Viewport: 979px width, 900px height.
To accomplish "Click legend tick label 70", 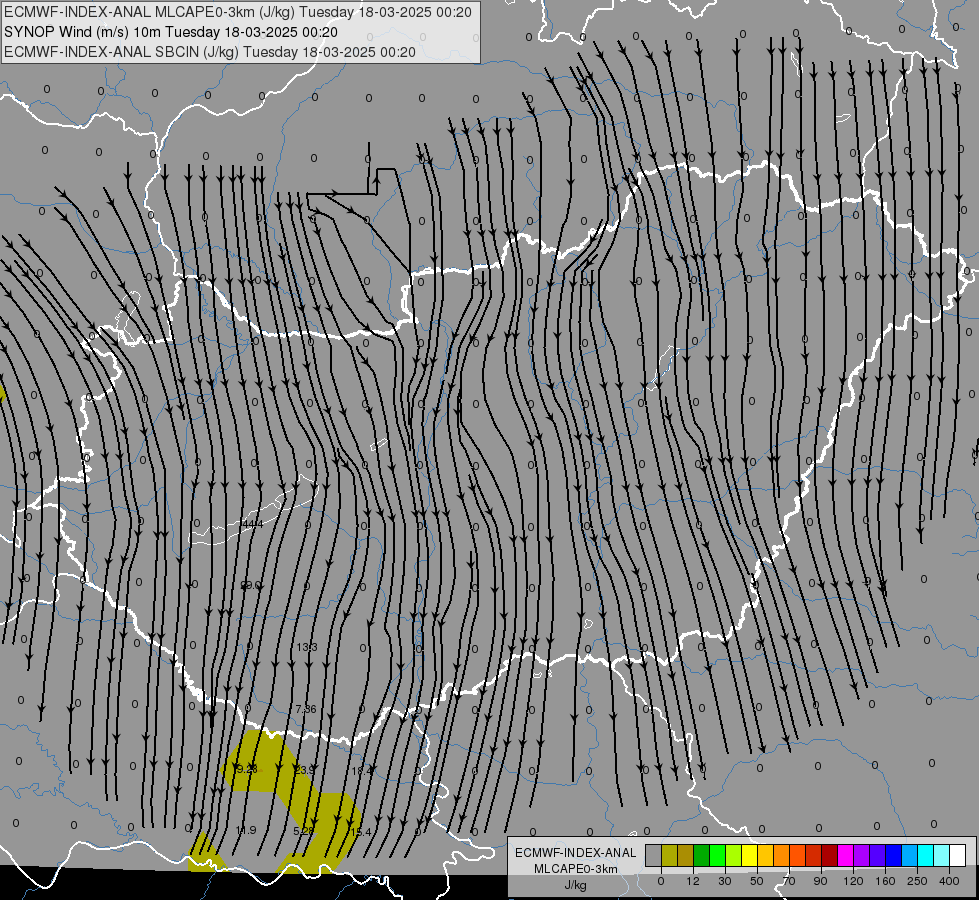I will click(x=789, y=881).
